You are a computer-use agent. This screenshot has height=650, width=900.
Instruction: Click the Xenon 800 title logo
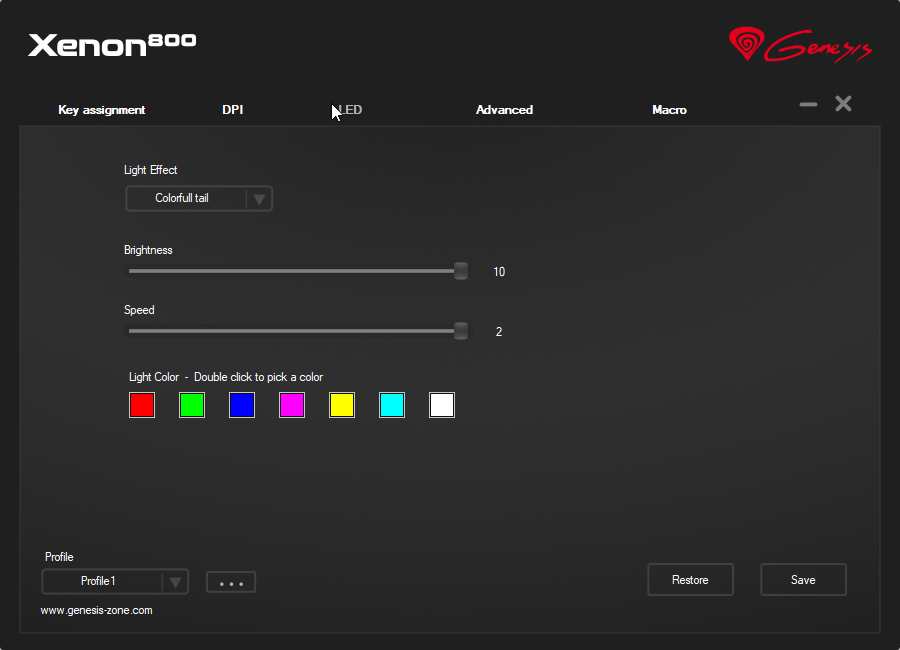112,45
